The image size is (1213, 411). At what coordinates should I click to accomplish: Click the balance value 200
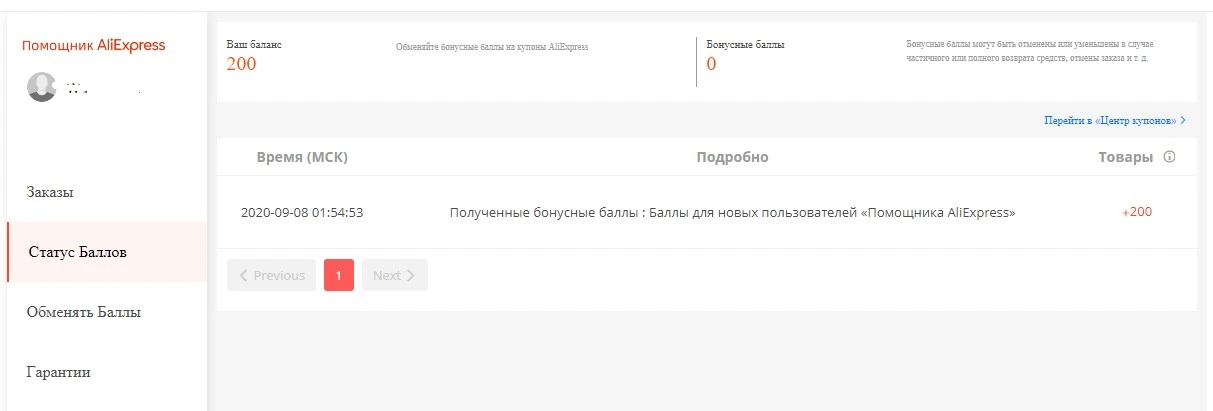(241, 65)
